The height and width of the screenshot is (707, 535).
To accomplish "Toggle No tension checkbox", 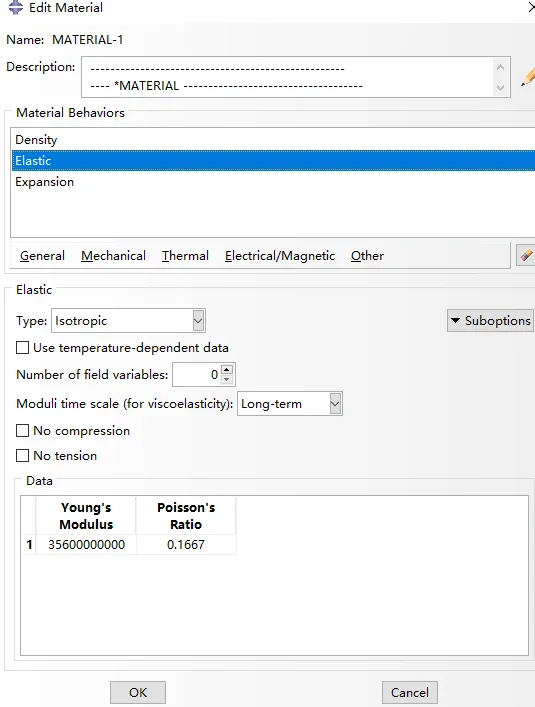I will (23, 455).
